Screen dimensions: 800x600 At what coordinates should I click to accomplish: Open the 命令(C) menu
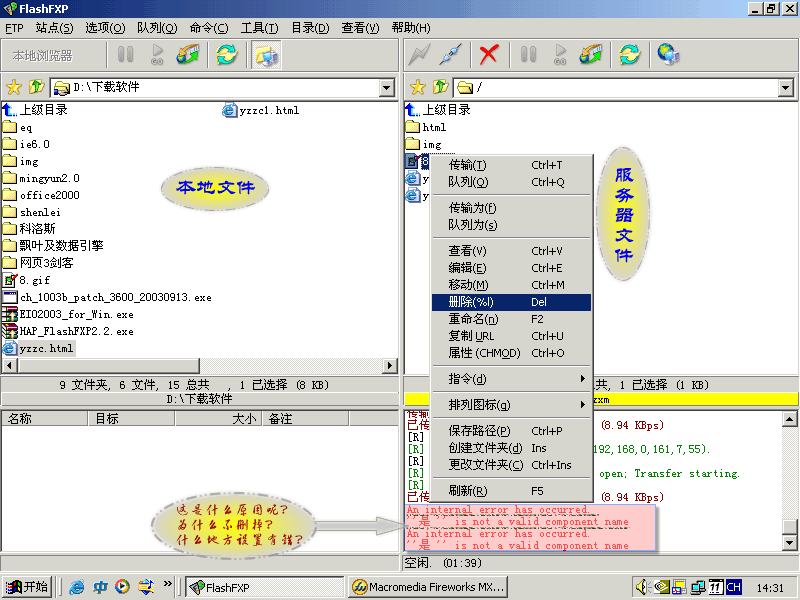tap(209, 28)
